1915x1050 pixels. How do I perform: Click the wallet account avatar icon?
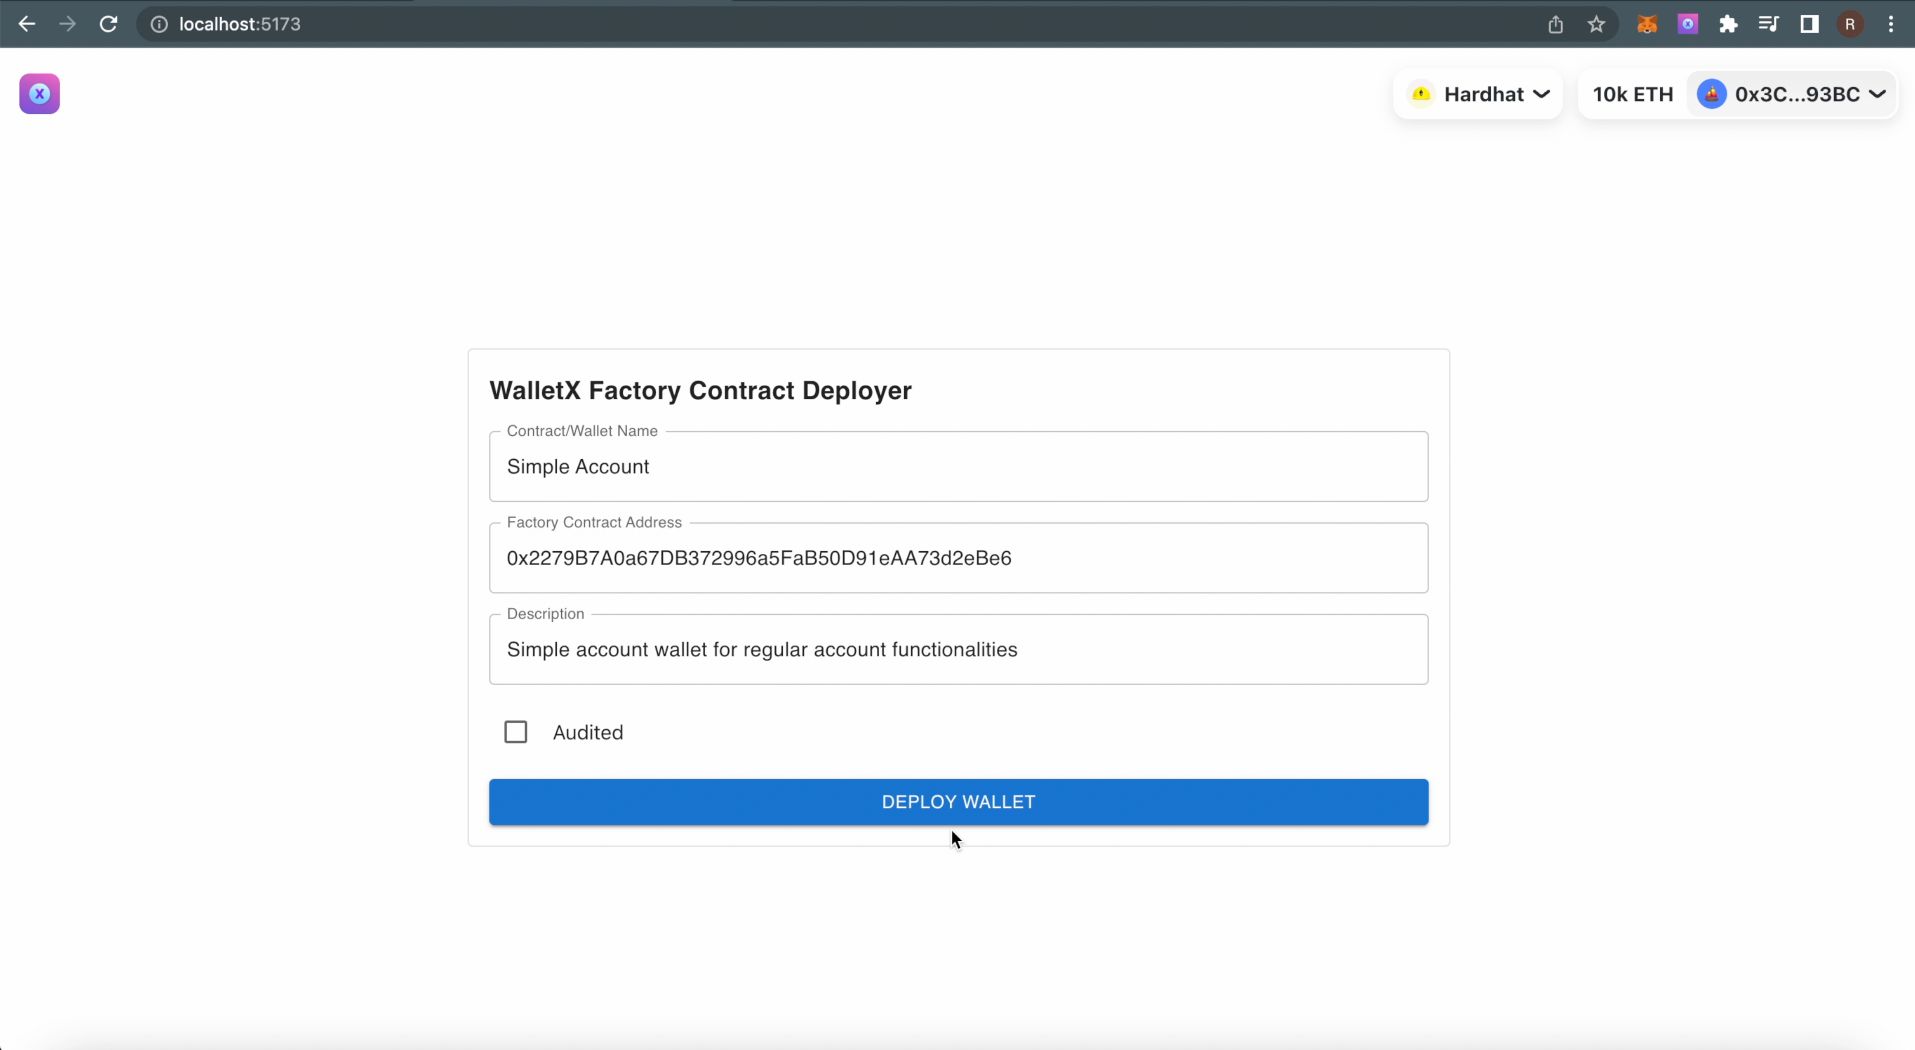coord(1712,94)
